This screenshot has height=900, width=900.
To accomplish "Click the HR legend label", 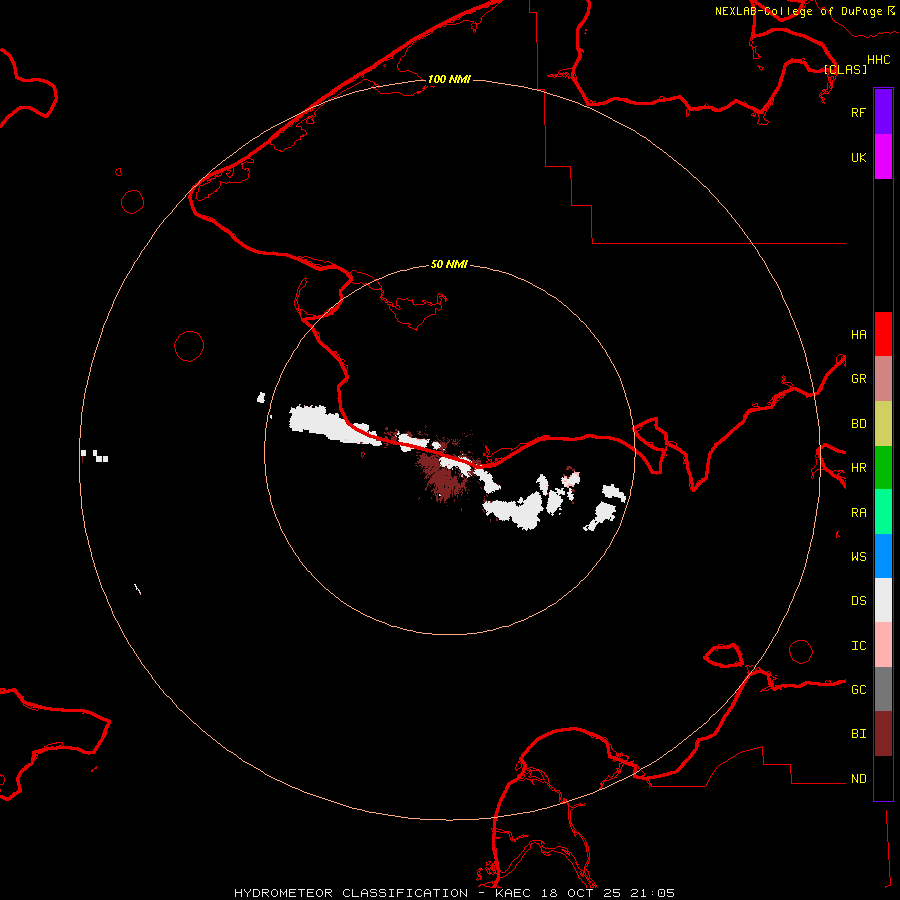I will pyautogui.click(x=858, y=468).
